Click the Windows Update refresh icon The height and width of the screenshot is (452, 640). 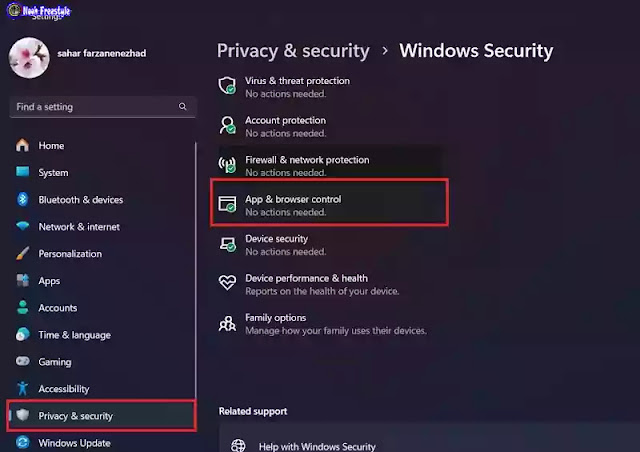point(22,443)
